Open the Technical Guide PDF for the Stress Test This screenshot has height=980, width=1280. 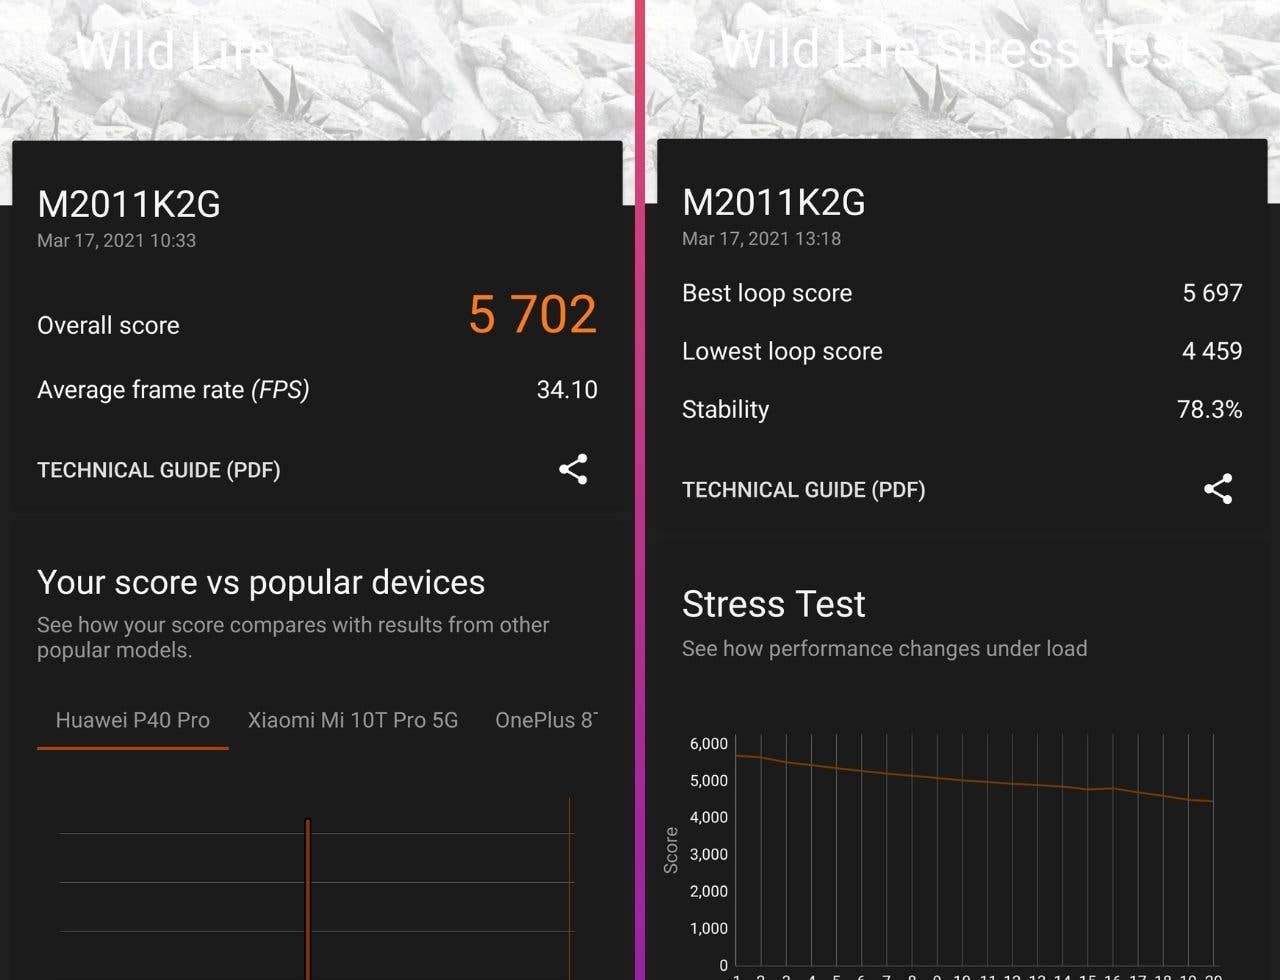point(803,489)
